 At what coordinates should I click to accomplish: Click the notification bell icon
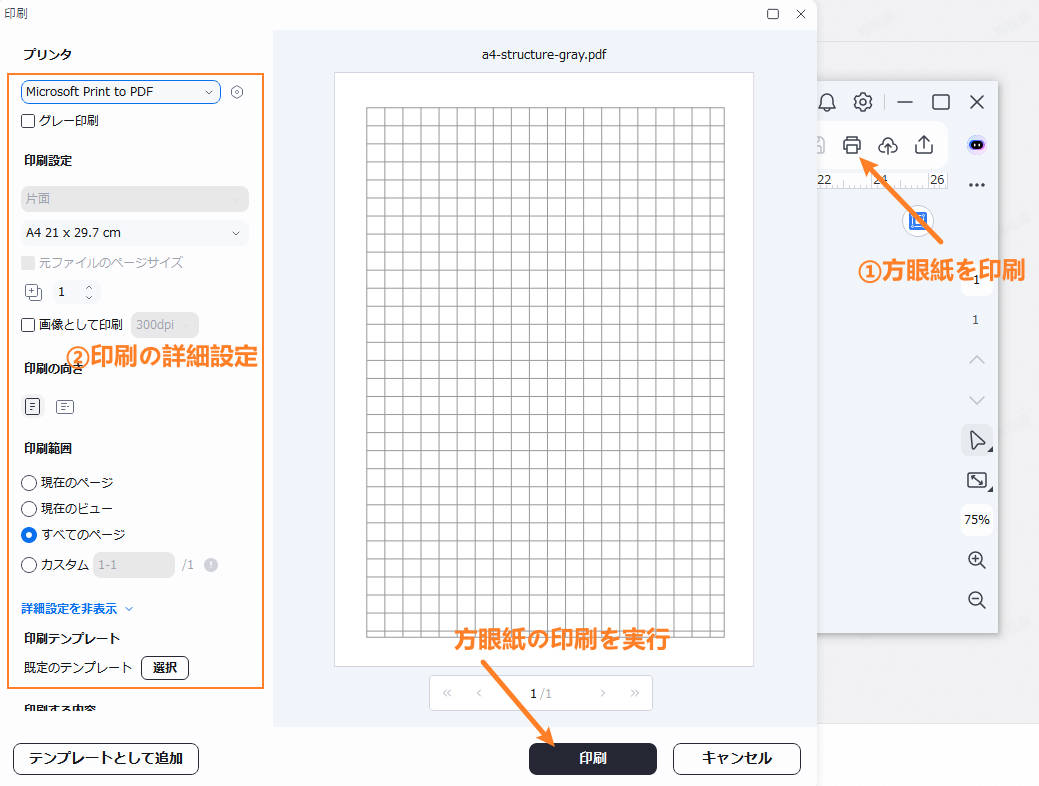pyautogui.click(x=827, y=102)
